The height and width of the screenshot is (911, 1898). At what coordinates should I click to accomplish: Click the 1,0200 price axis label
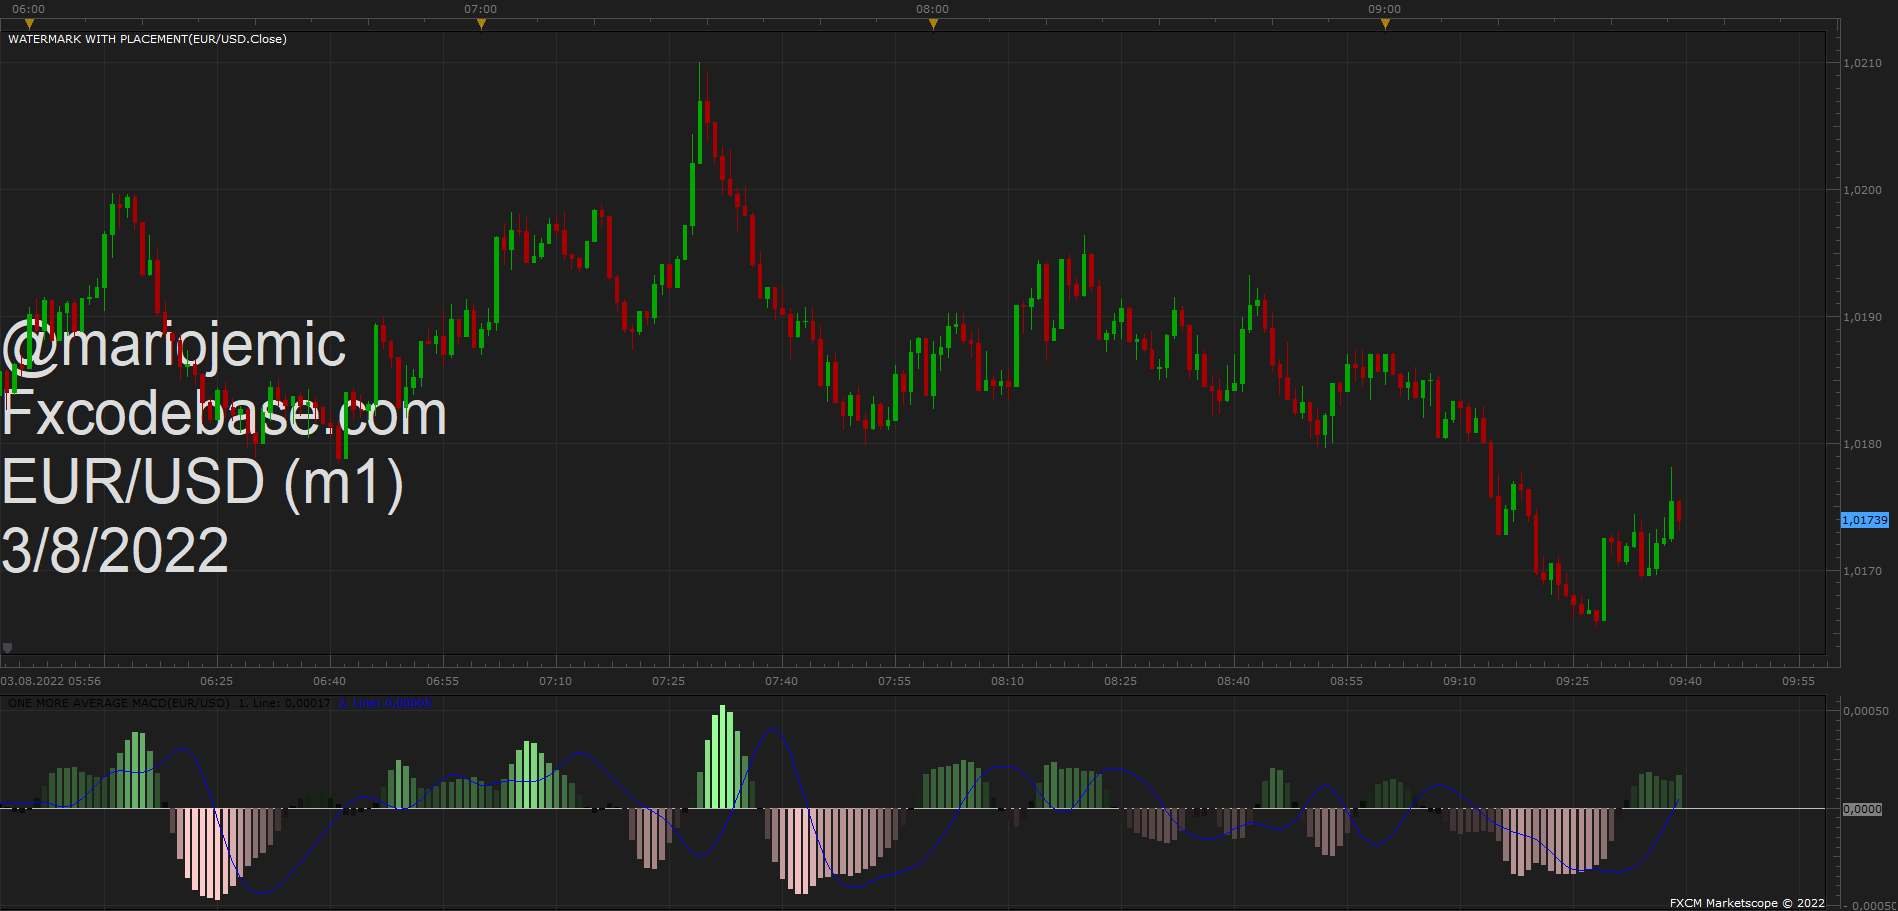click(x=1862, y=190)
